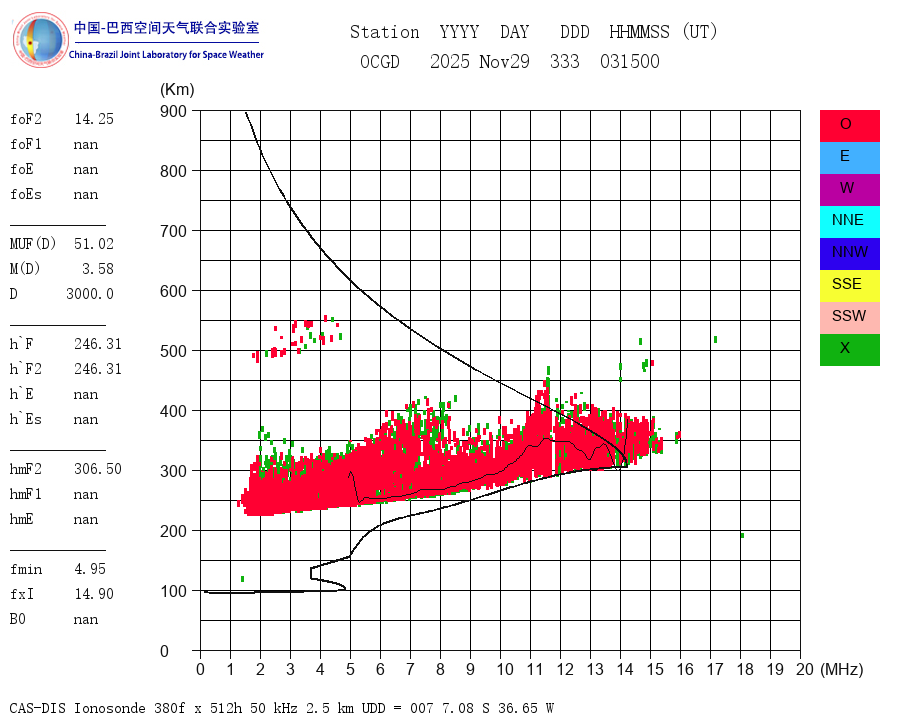900x720 pixels.
Task: Click the hmF2 value 306.50
Action: 98,469
